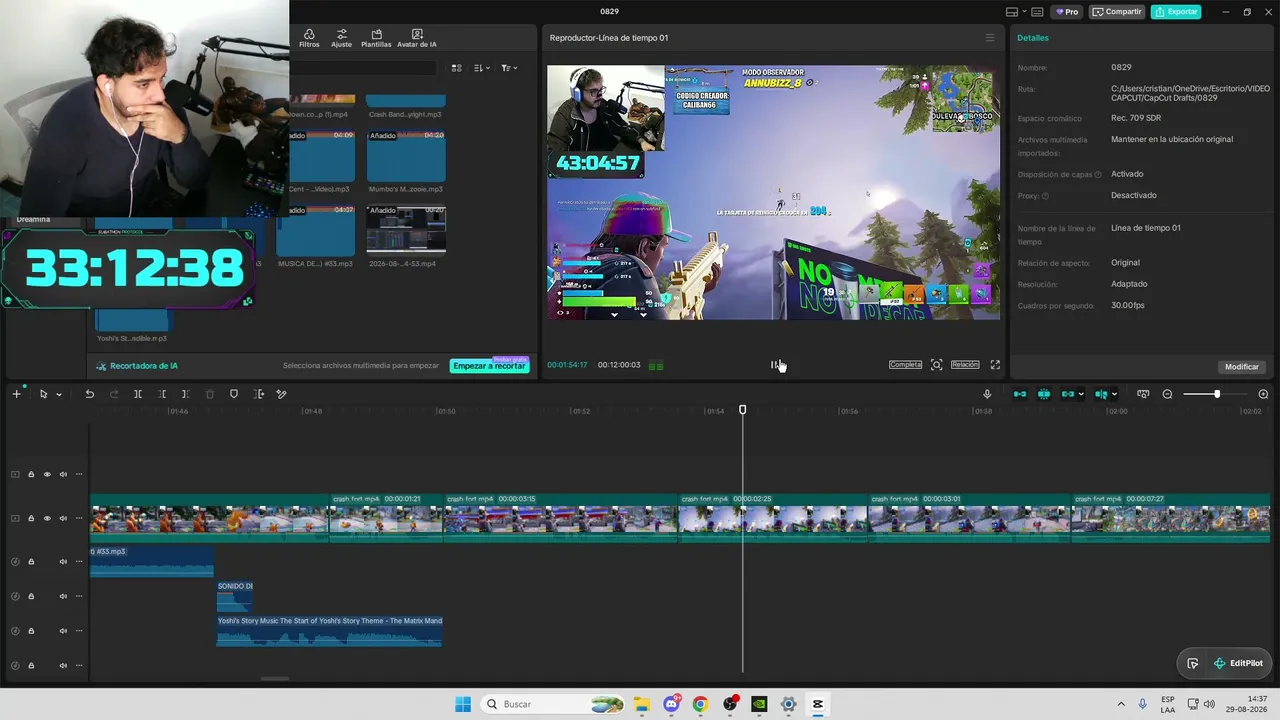Image resolution: width=1280 pixels, height=720 pixels.
Task: Toggle the media grid view icon
Action: point(456,68)
